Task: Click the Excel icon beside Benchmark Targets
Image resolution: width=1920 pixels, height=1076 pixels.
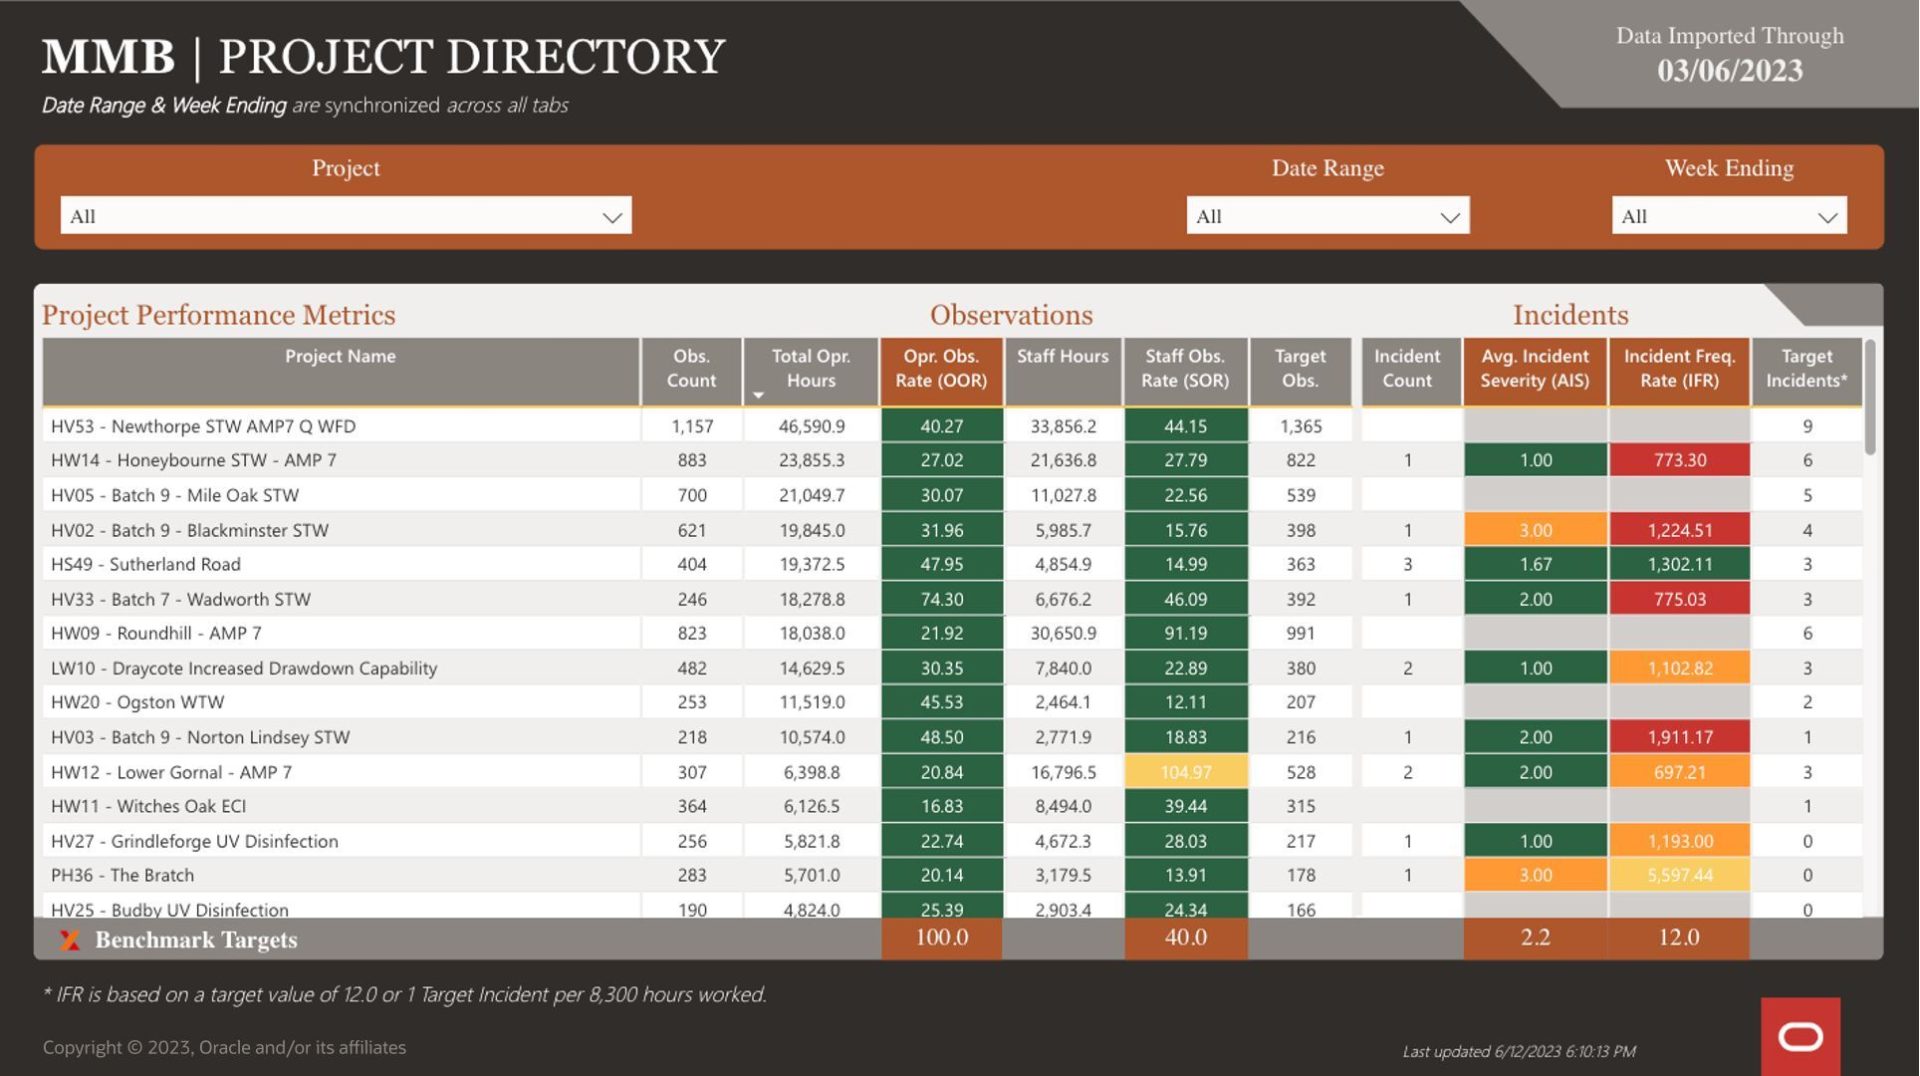Action: pos(68,939)
